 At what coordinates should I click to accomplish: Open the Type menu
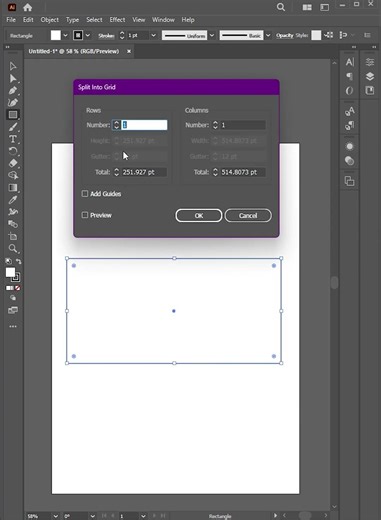72,20
